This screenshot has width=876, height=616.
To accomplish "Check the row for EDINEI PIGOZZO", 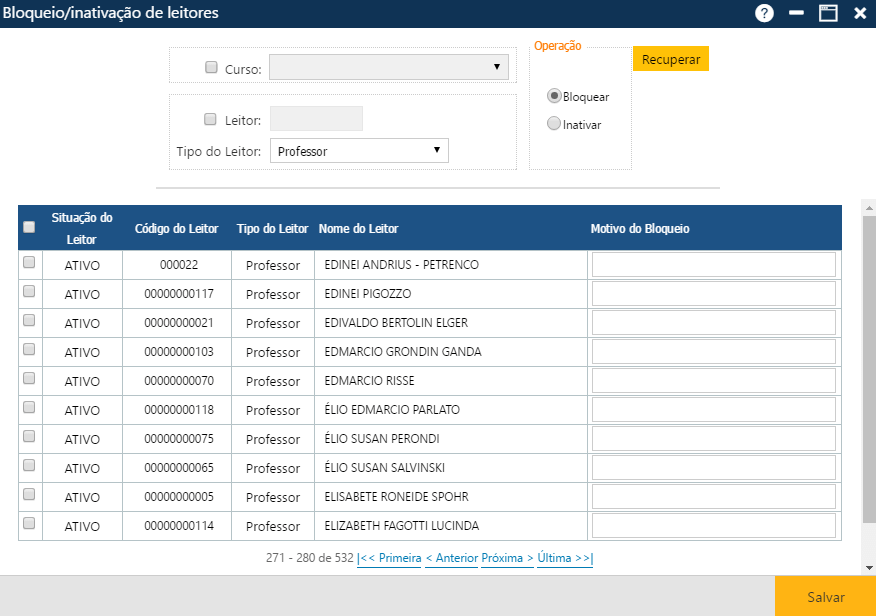I will point(29,293).
